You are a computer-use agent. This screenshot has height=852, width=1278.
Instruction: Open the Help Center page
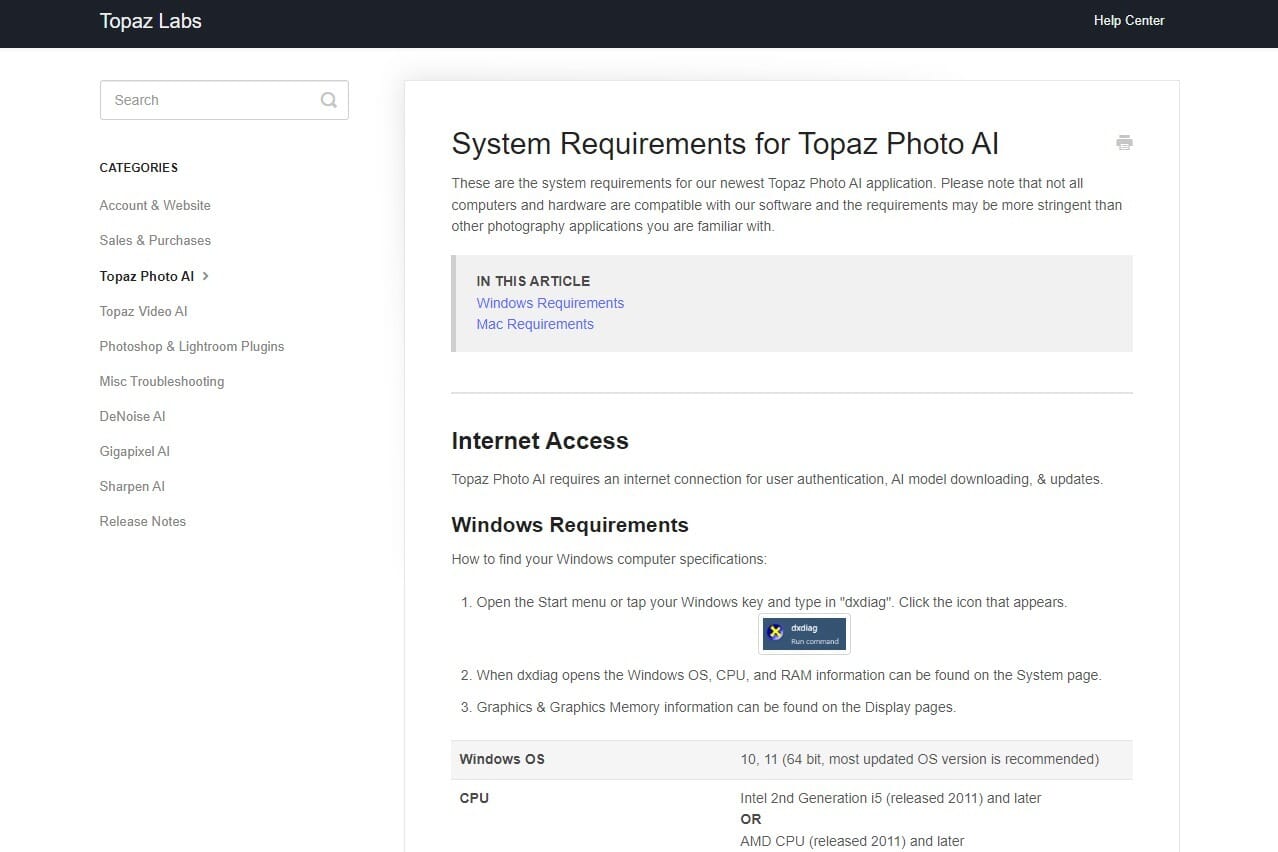pyautogui.click(x=1128, y=20)
